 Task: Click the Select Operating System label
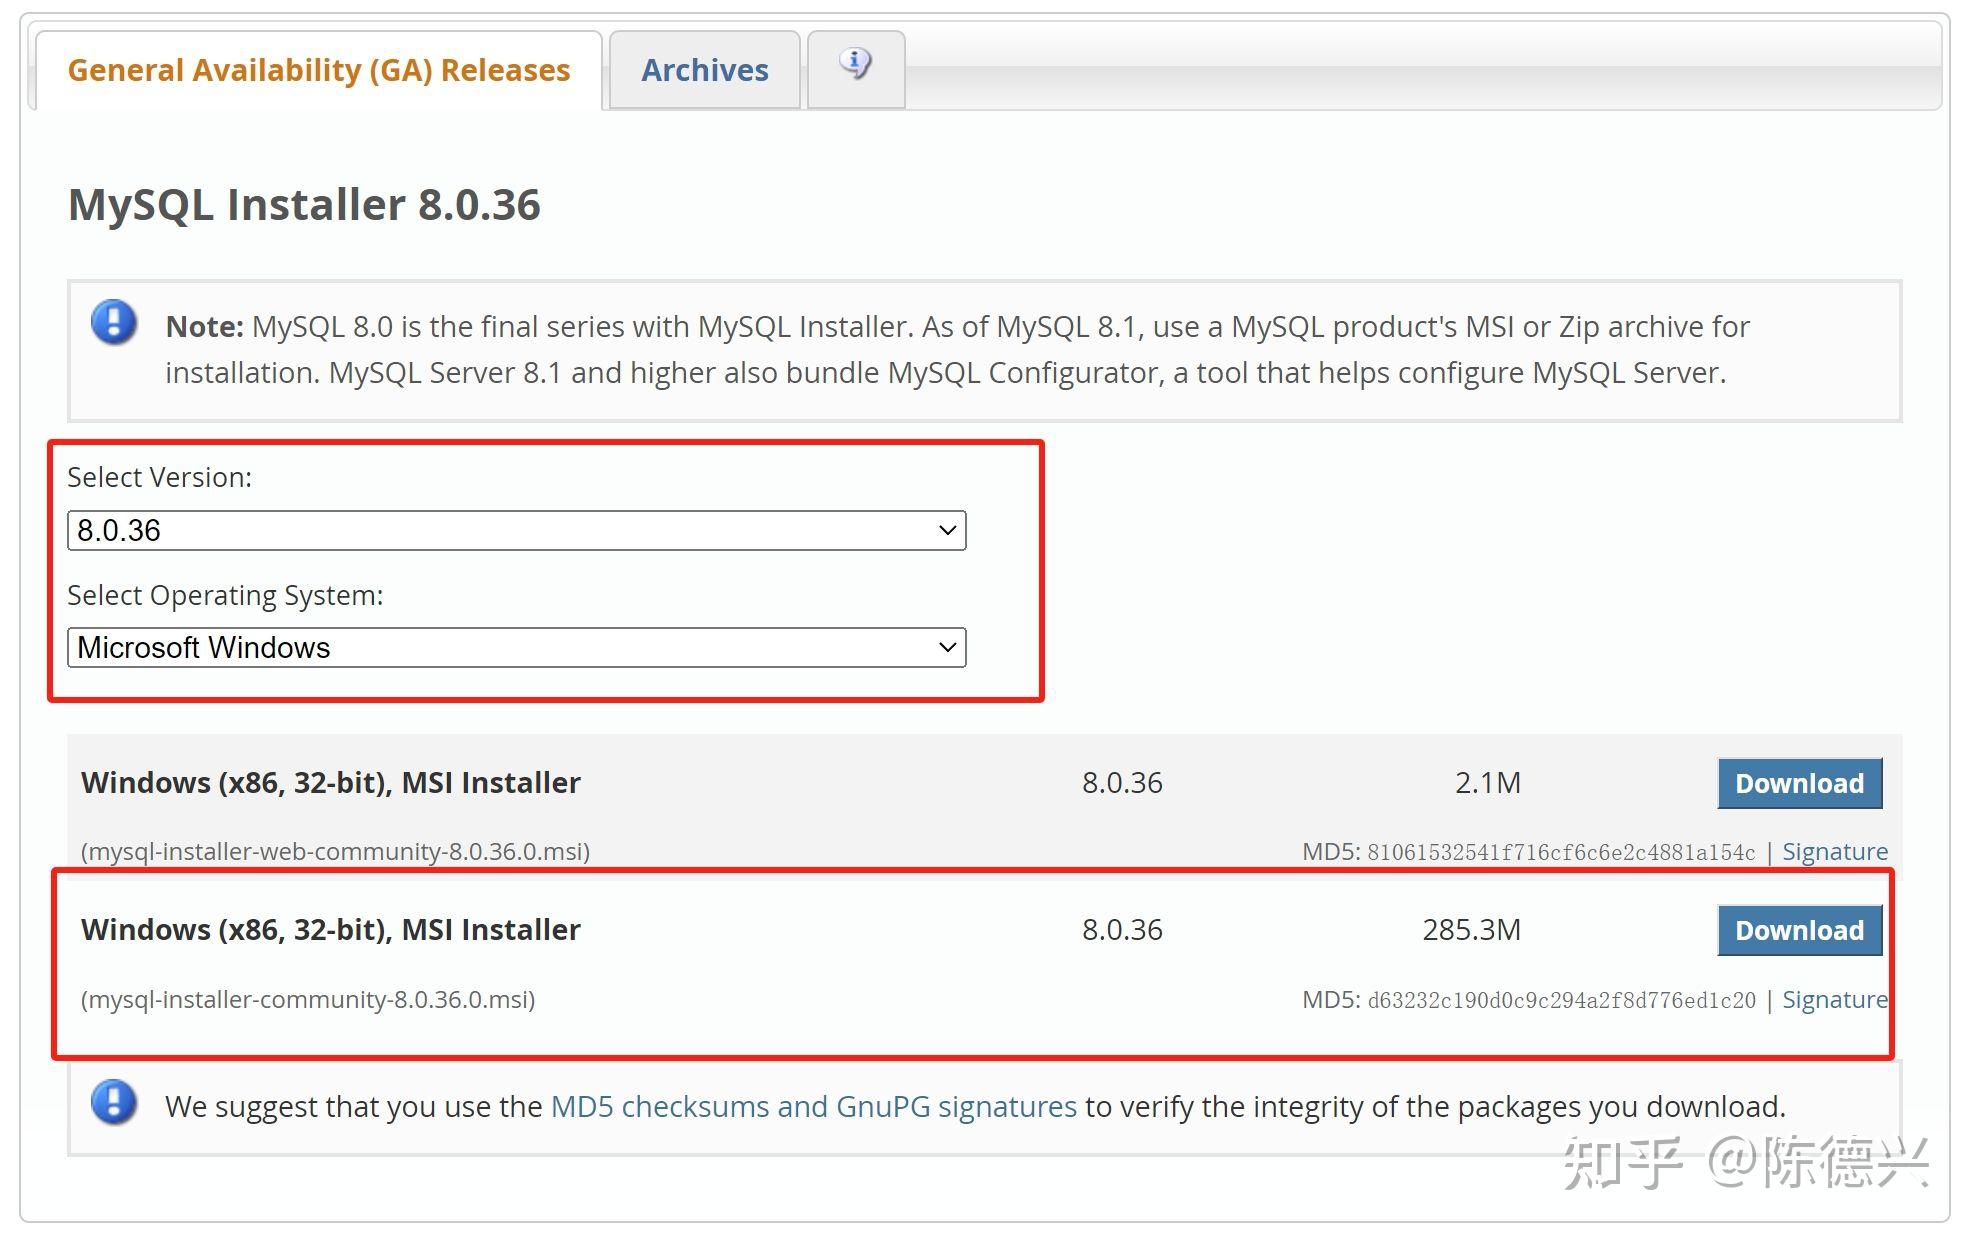(x=225, y=596)
